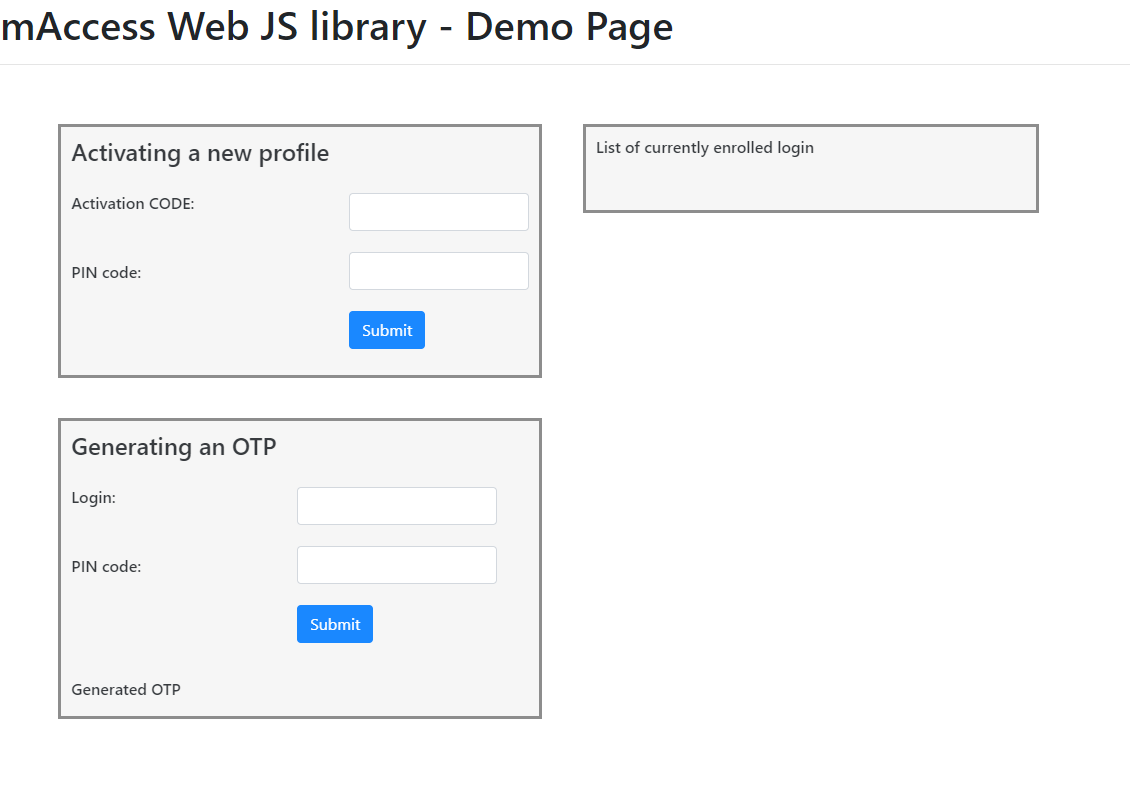Click the 'PIN code:' label in the activation form
Viewport: 1130px width, 795px height.
coord(106,272)
